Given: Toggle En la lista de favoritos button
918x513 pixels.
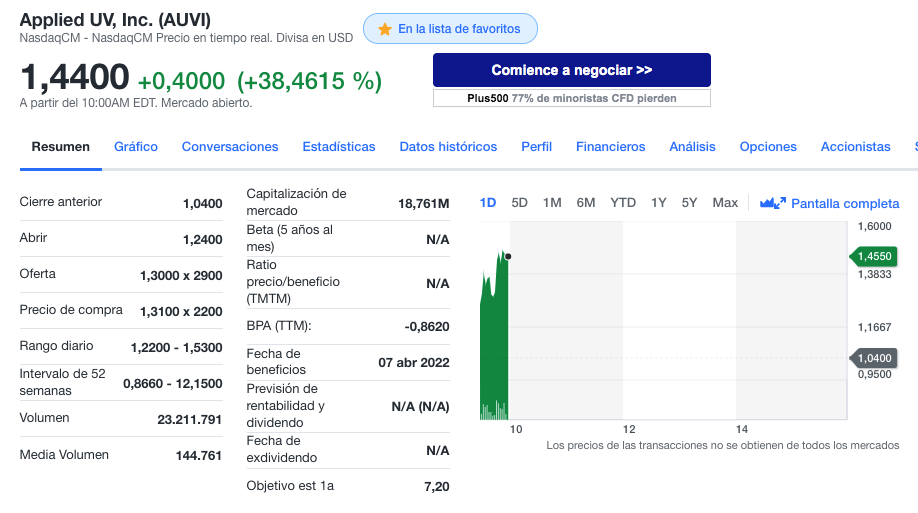Looking at the screenshot, I should click(x=450, y=29).
